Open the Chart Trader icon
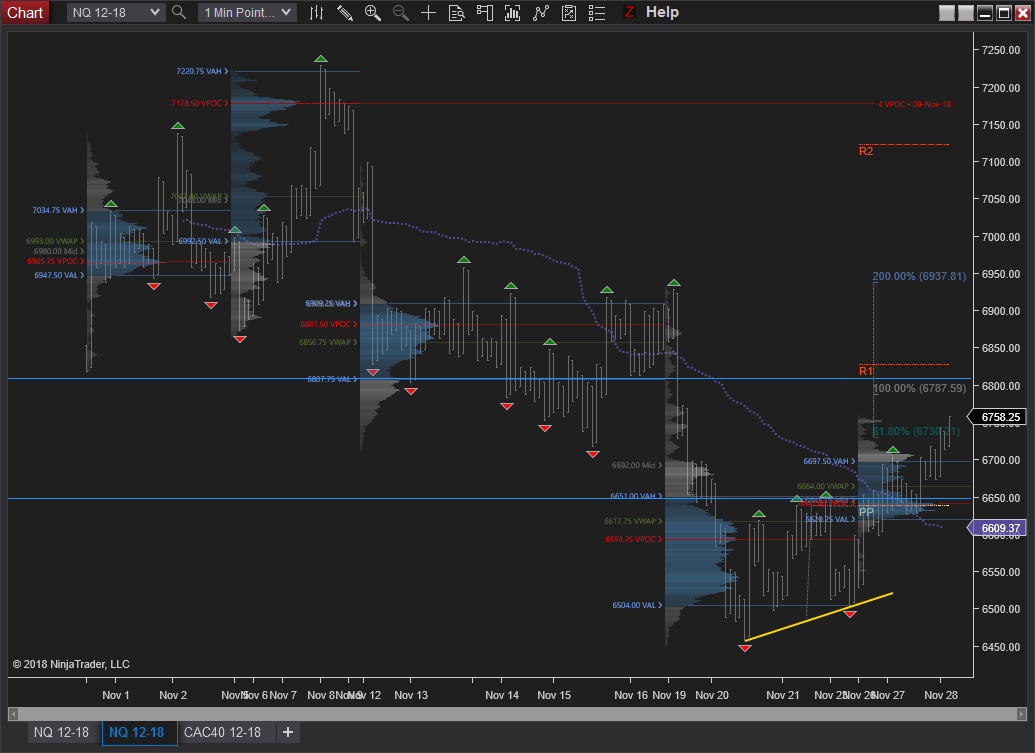This screenshot has height=753, width=1035. coord(484,13)
